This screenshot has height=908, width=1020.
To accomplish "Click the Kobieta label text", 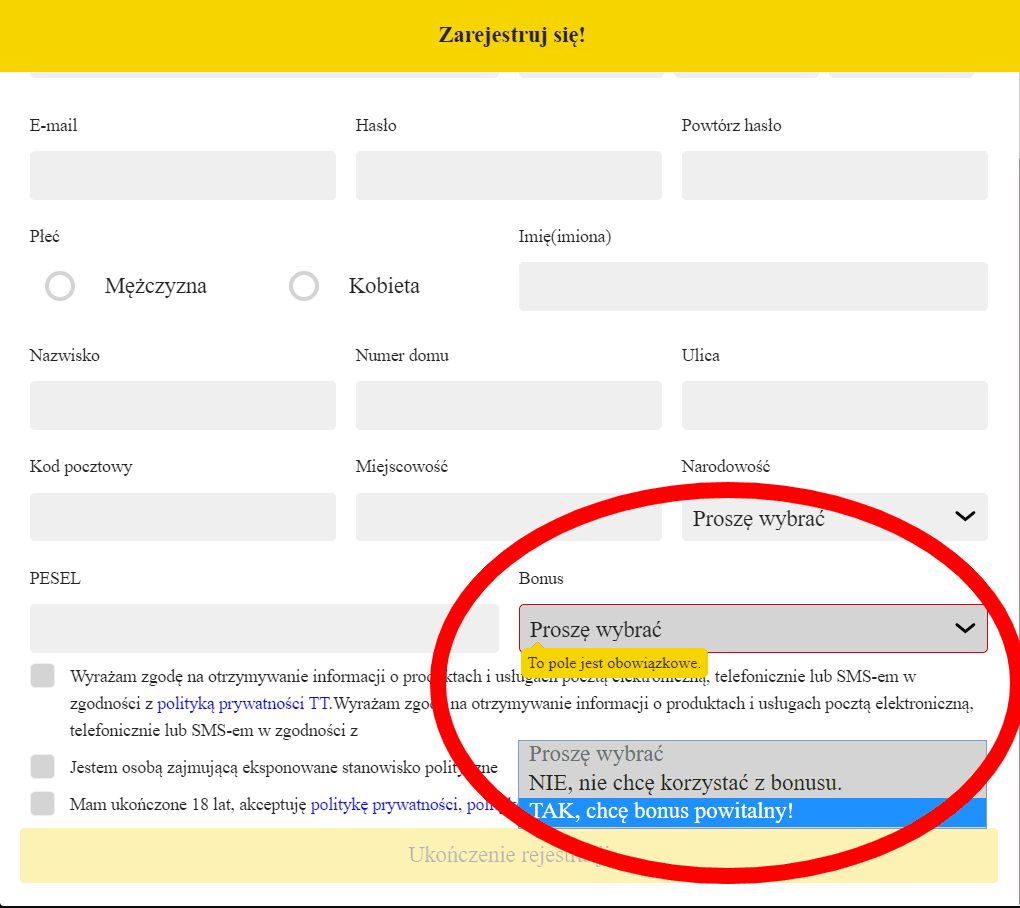I will (384, 286).
